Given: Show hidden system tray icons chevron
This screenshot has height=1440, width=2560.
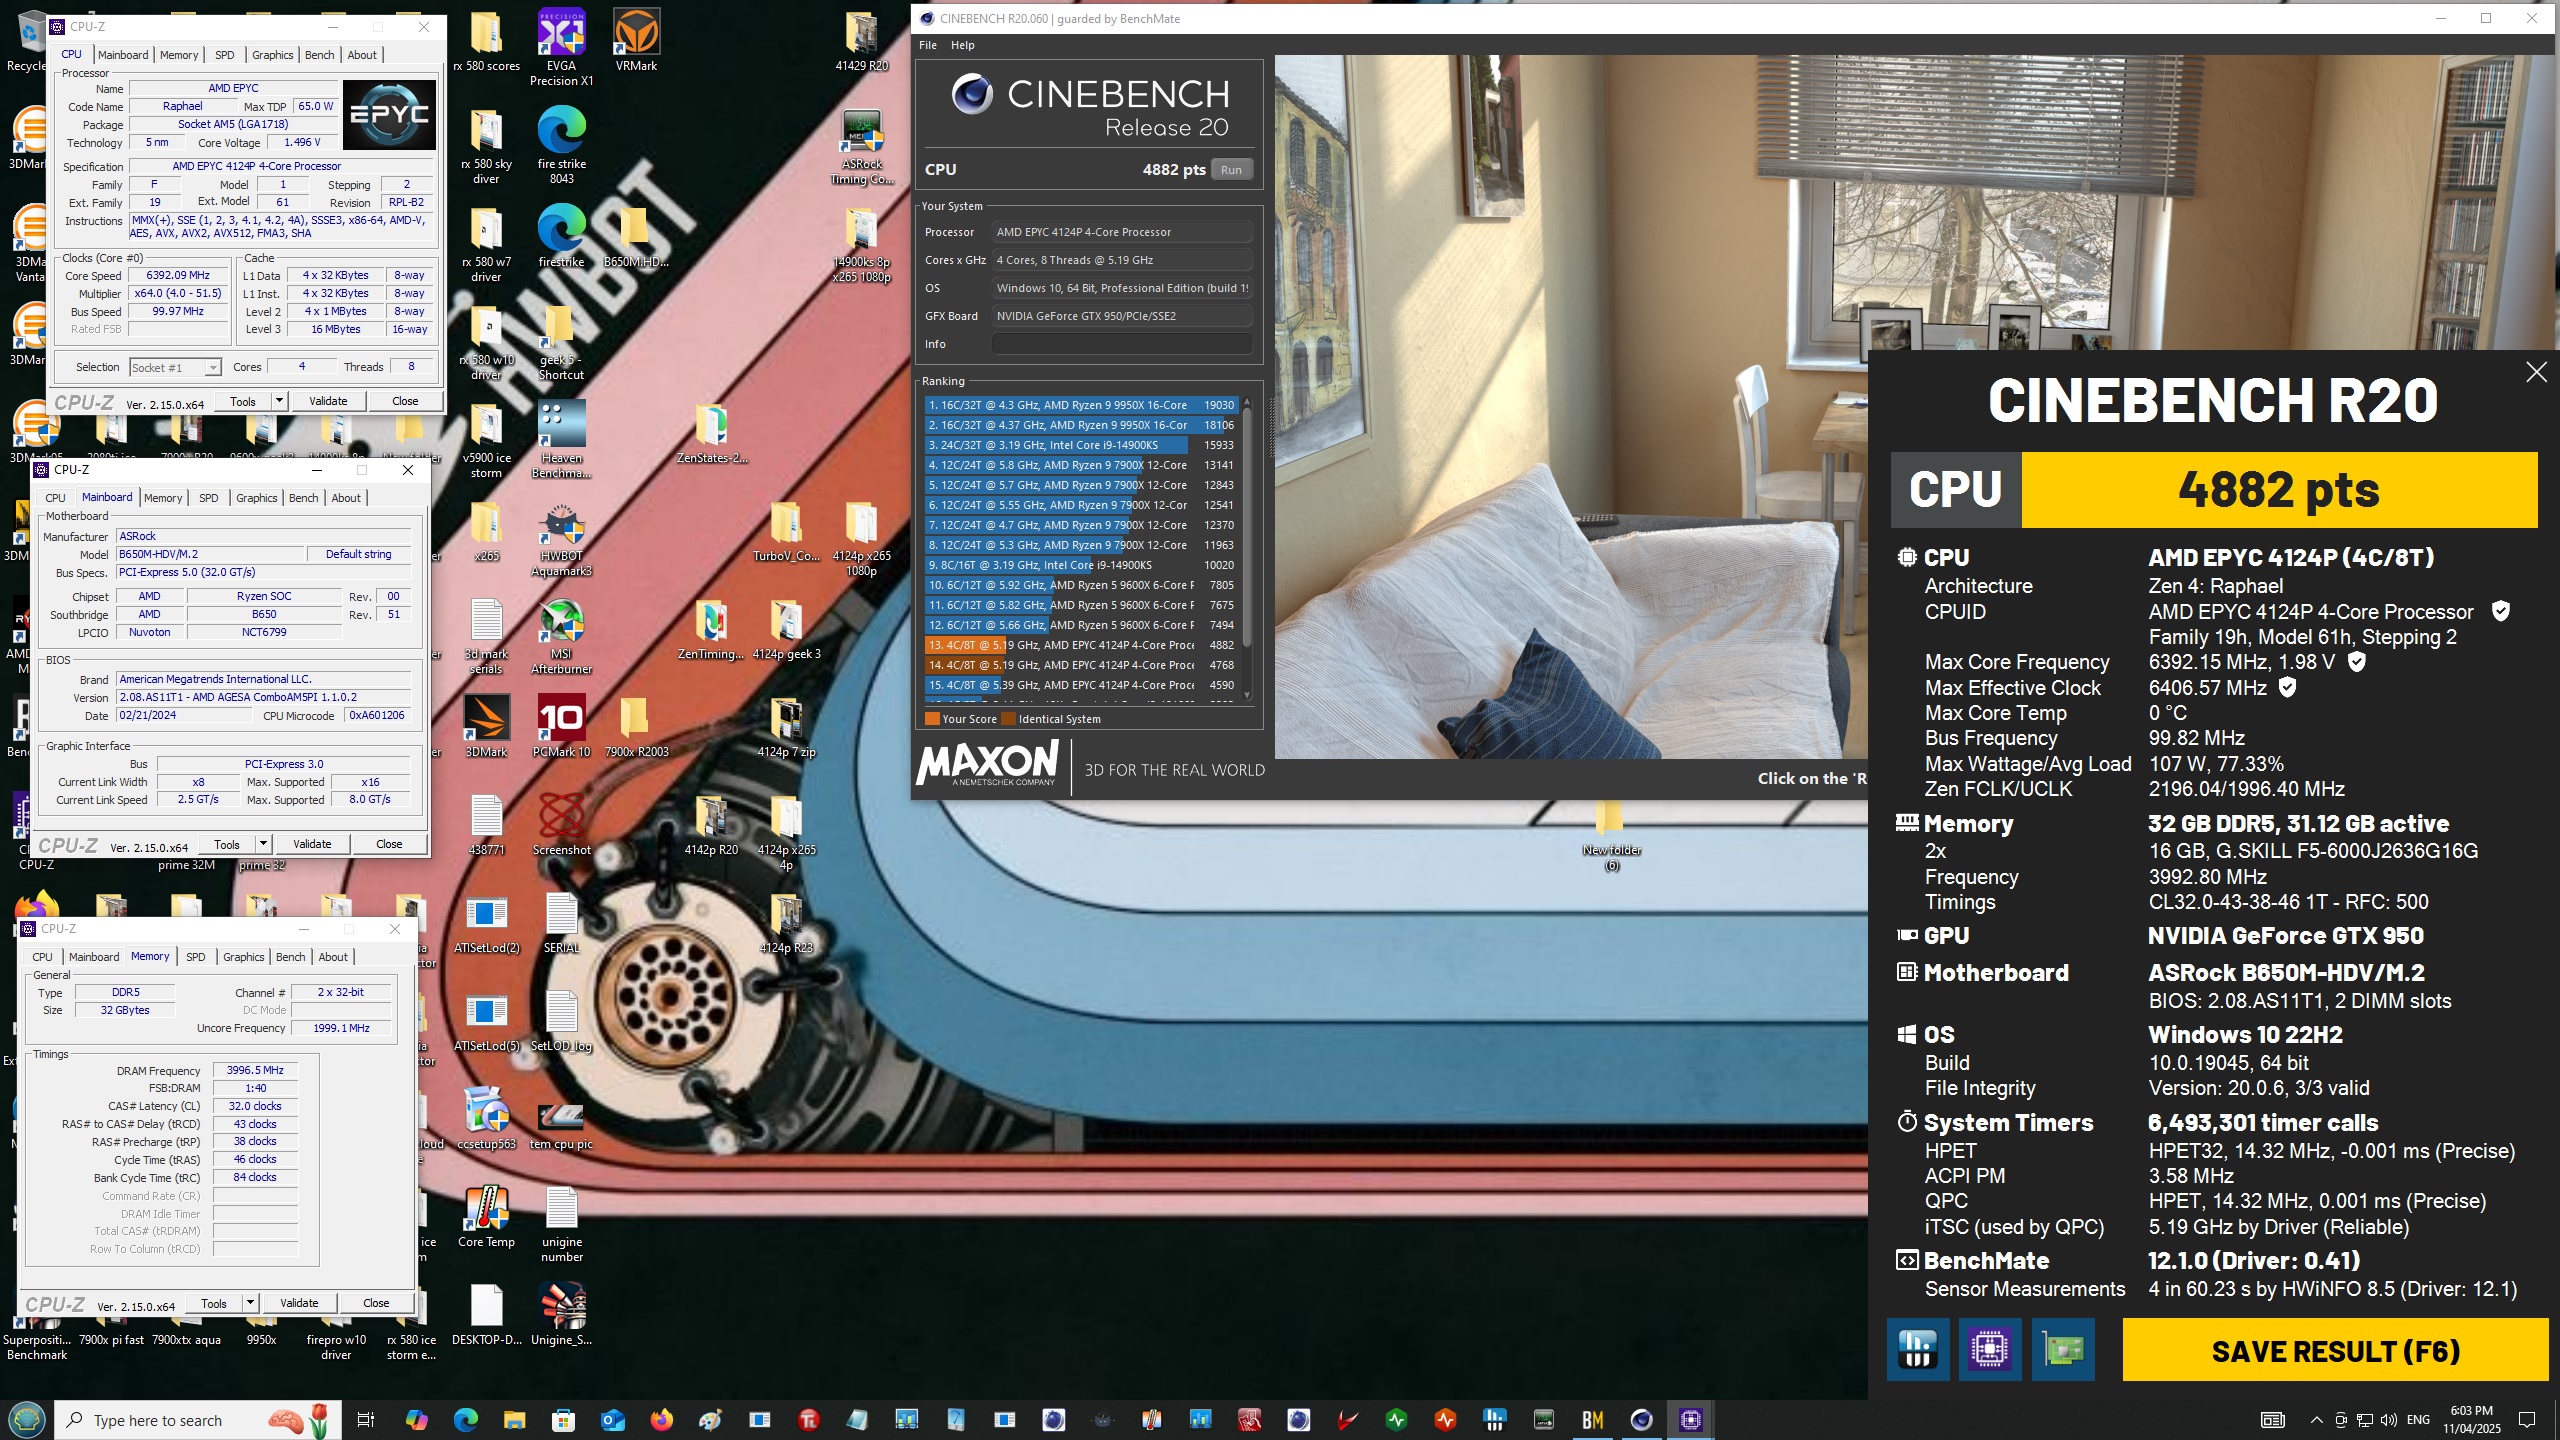Looking at the screenshot, I should [x=2316, y=1420].
